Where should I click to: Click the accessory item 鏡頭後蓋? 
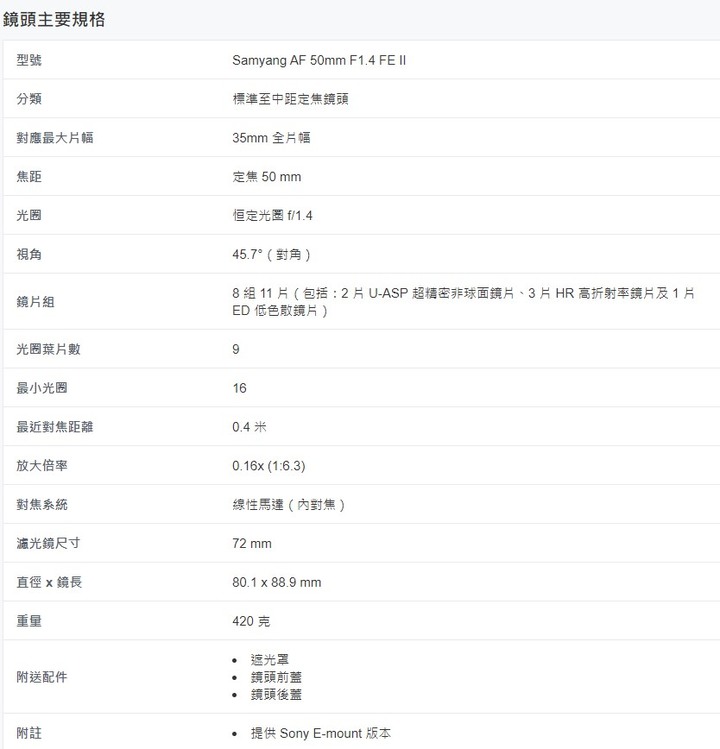pos(276,694)
